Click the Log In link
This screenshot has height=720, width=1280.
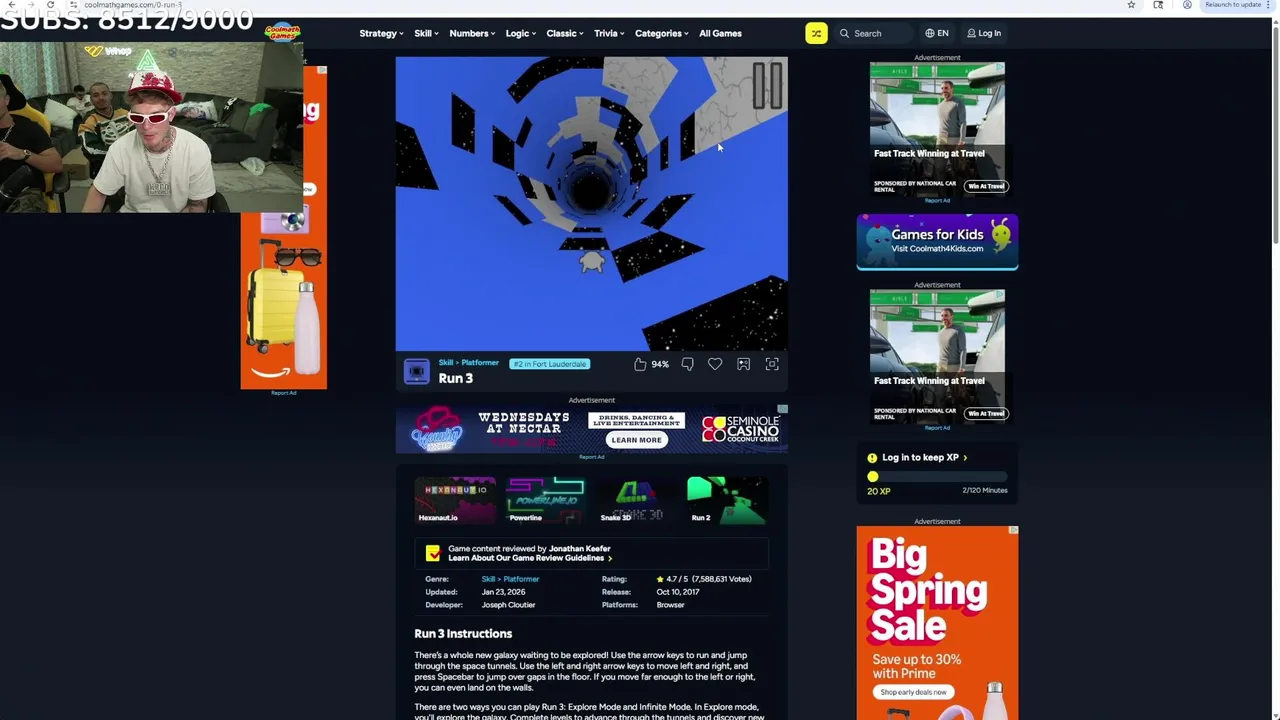click(x=984, y=33)
